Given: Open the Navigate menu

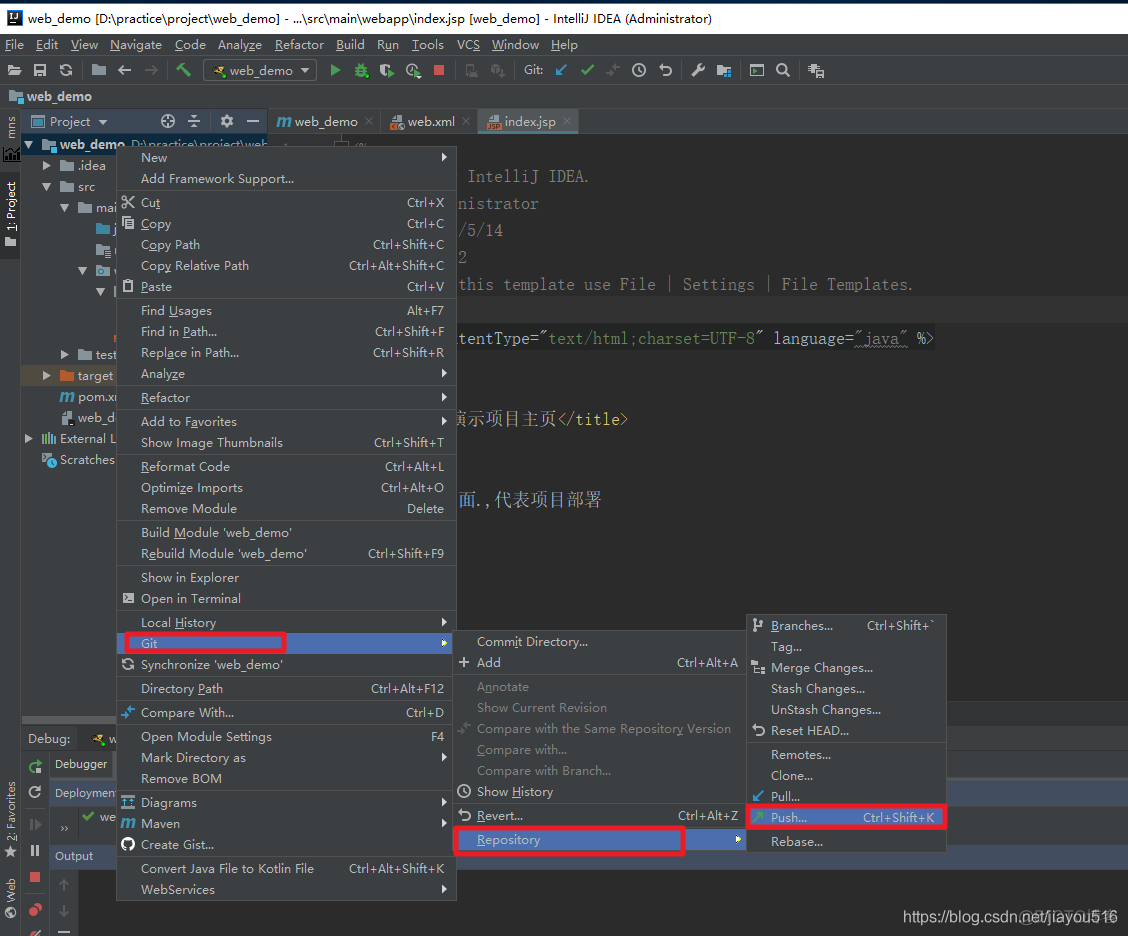Looking at the screenshot, I should tap(135, 45).
